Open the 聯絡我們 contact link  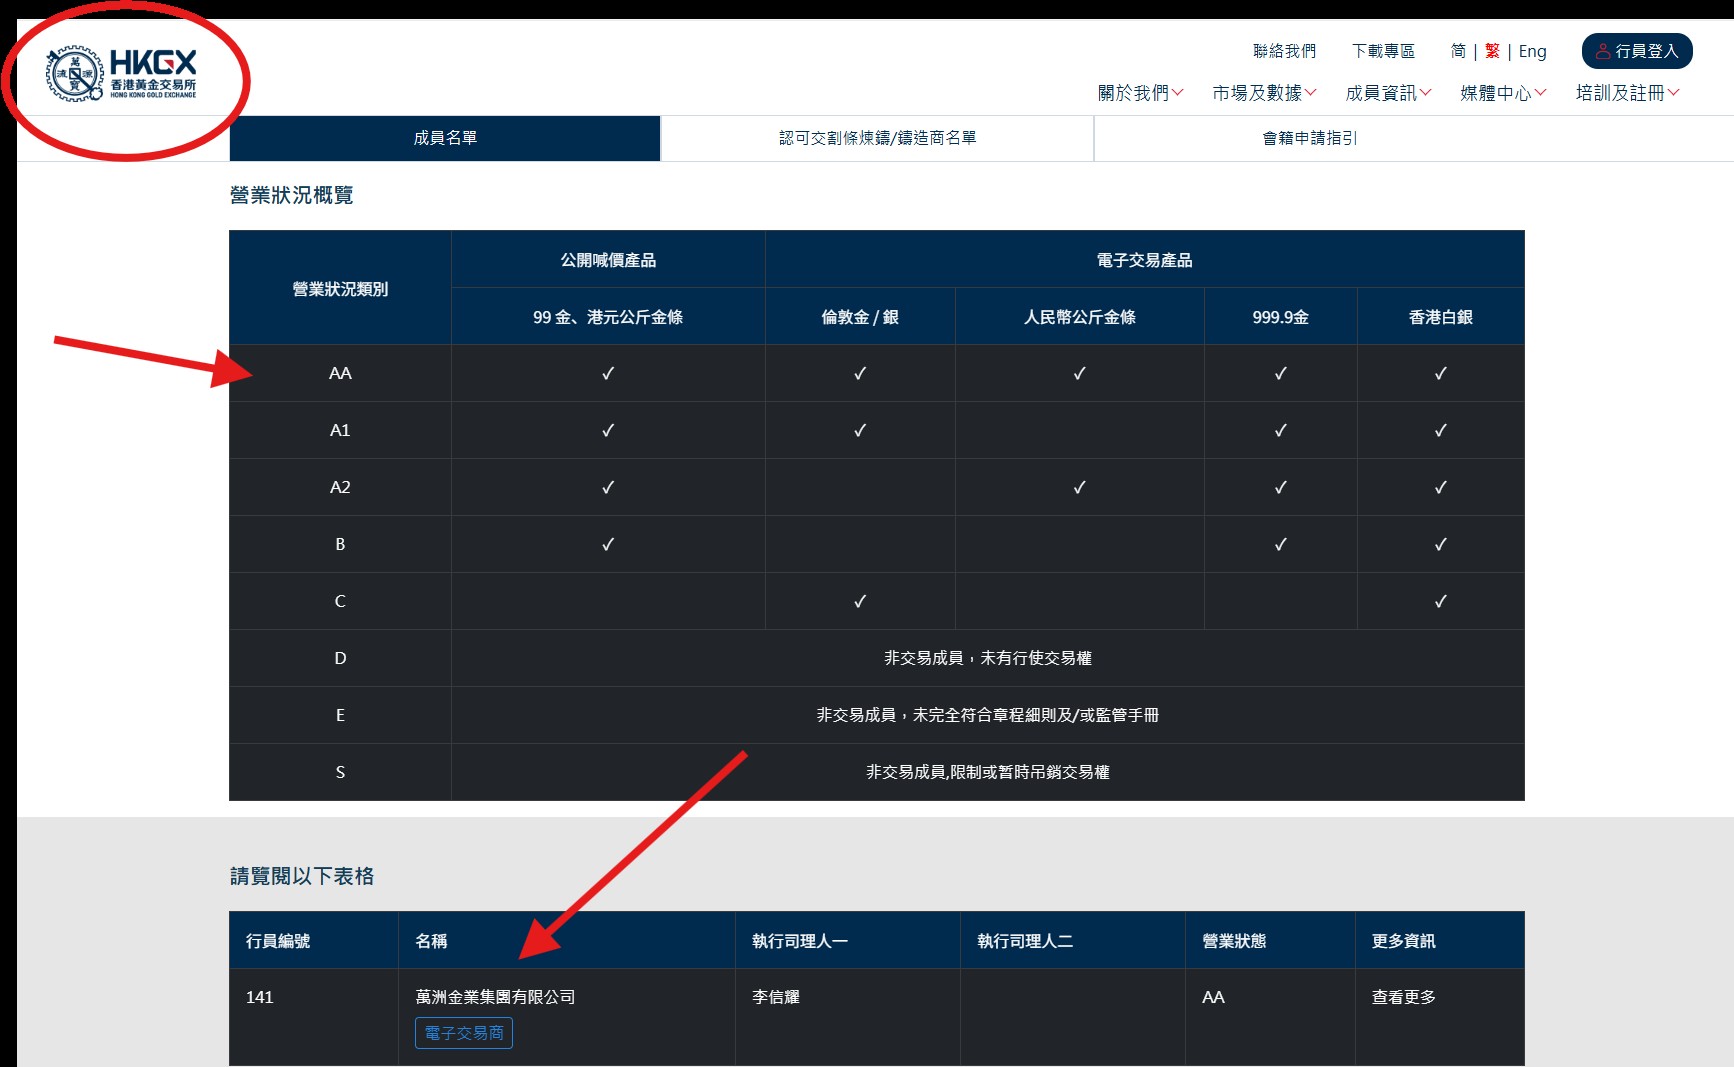click(x=1284, y=51)
